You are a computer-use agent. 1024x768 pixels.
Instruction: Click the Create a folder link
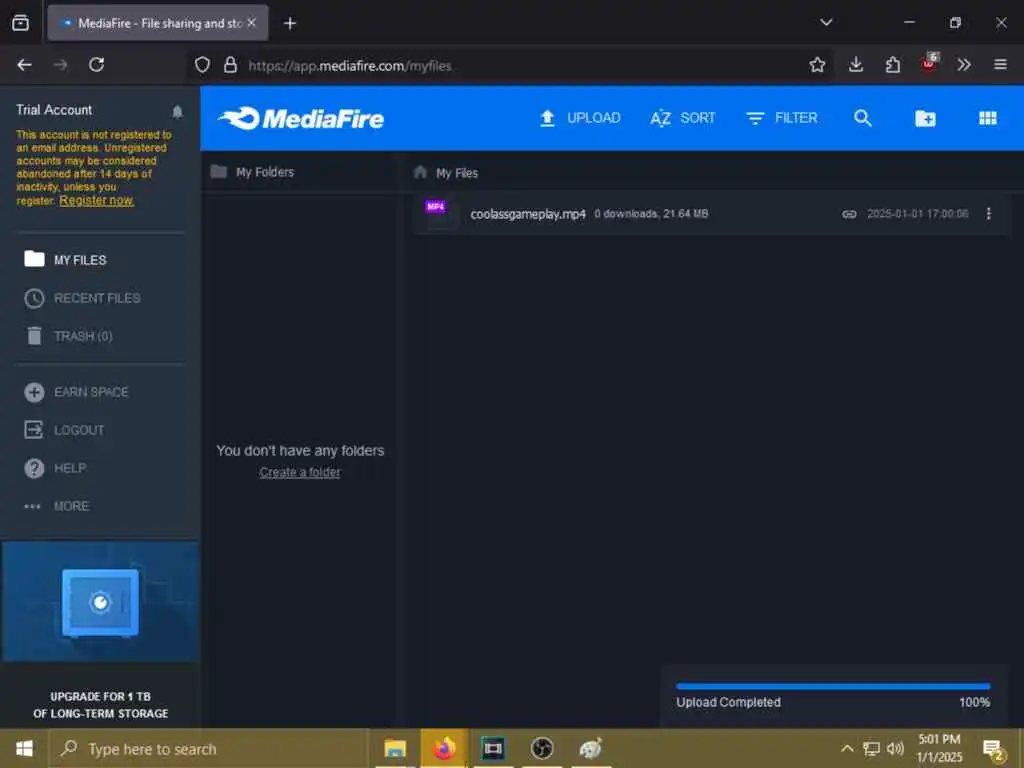coord(300,472)
